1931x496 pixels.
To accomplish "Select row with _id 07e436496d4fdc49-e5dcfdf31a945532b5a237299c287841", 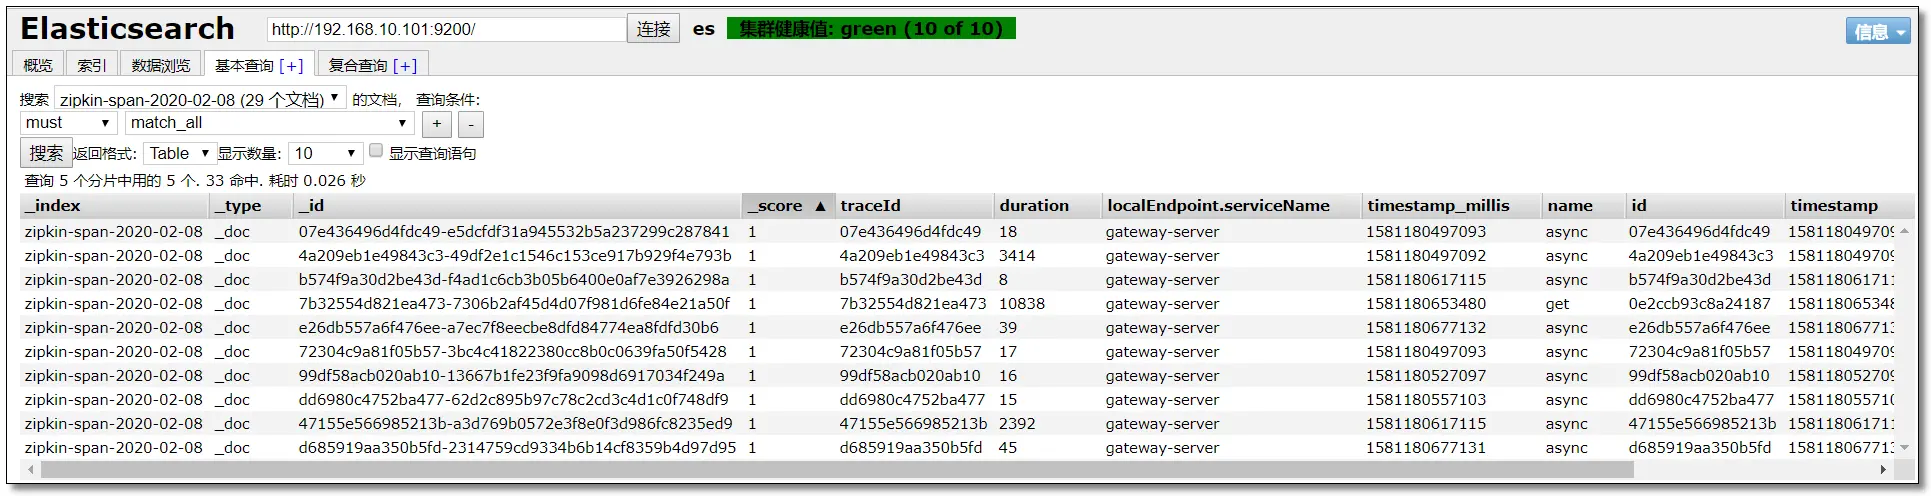I will point(958,231).
